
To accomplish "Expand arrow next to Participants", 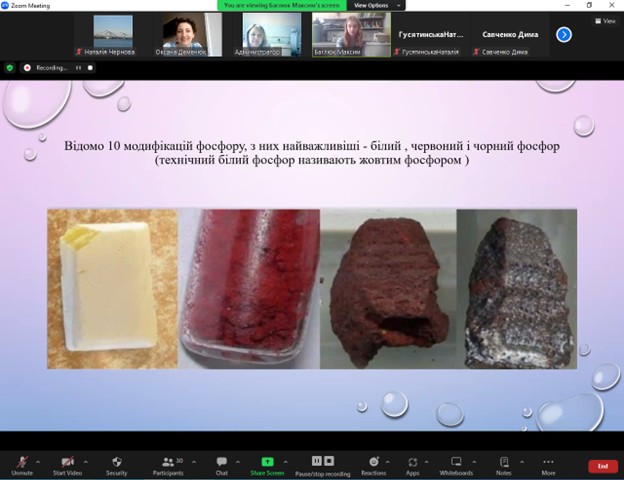I will (194, 462).
